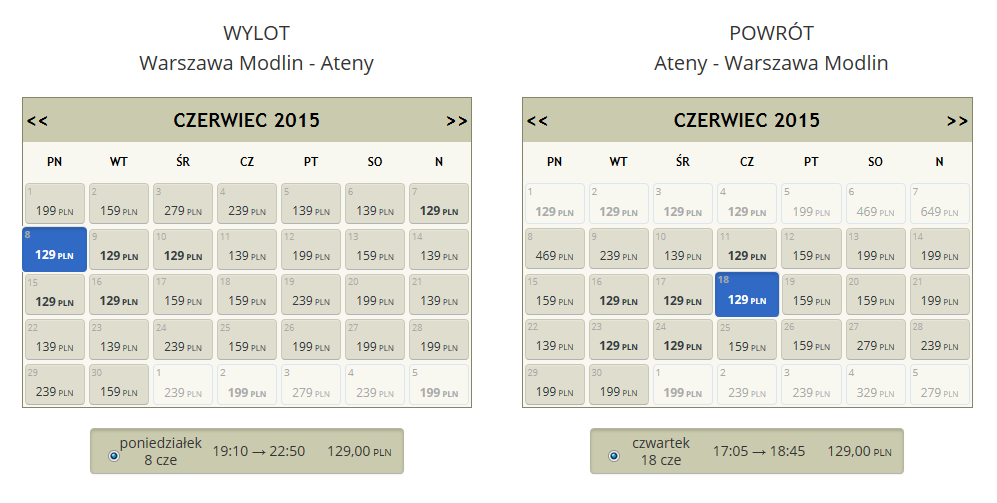Click highlighted June 8 departure date
The image size is (997, 503).
55,249
